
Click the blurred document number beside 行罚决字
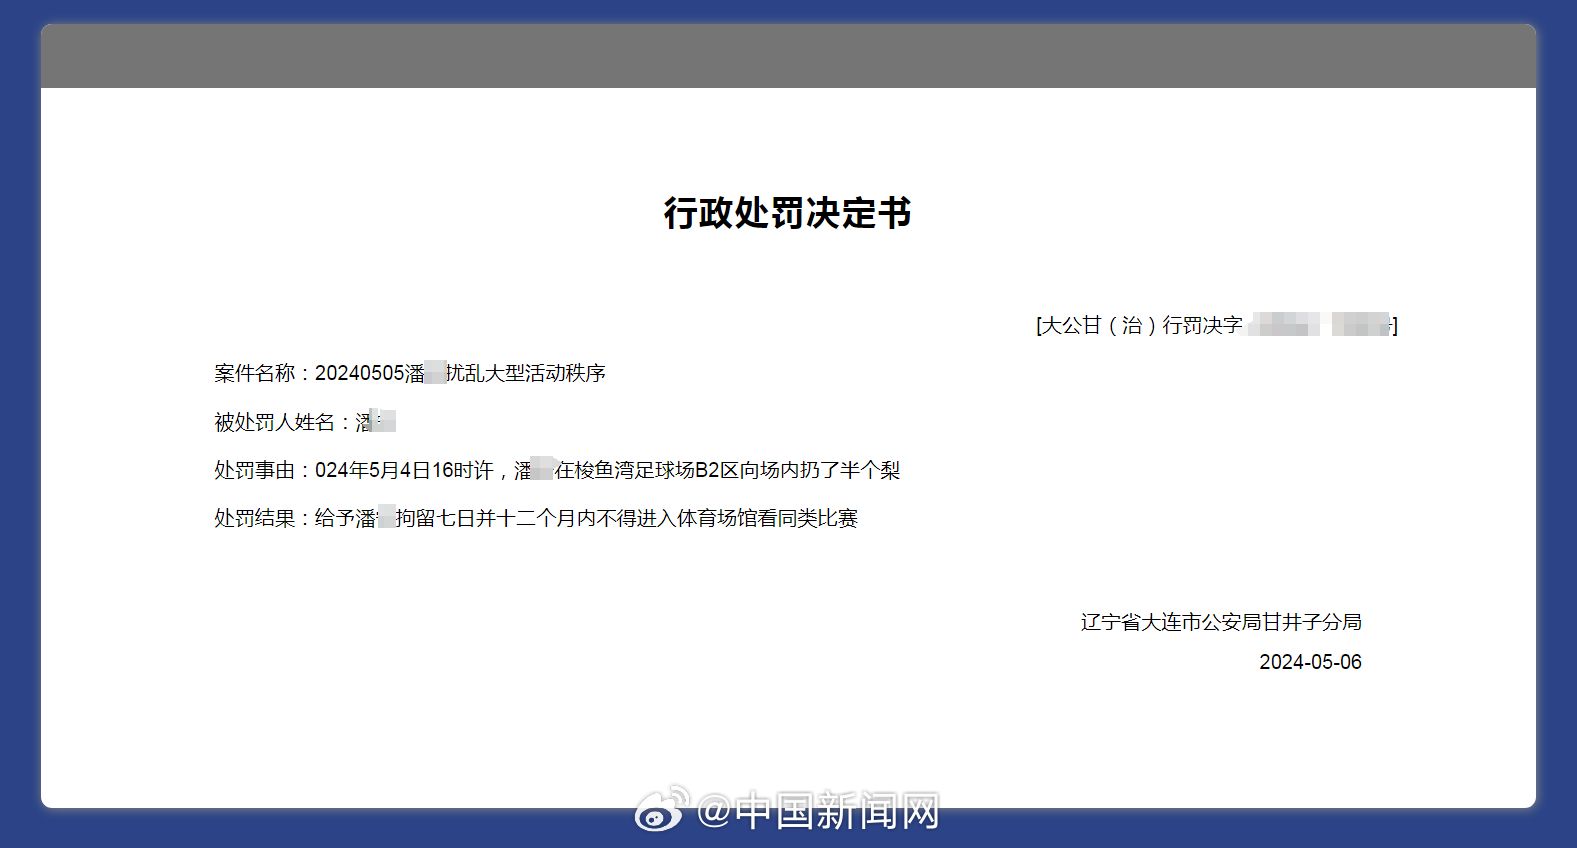click(1320, 325)
